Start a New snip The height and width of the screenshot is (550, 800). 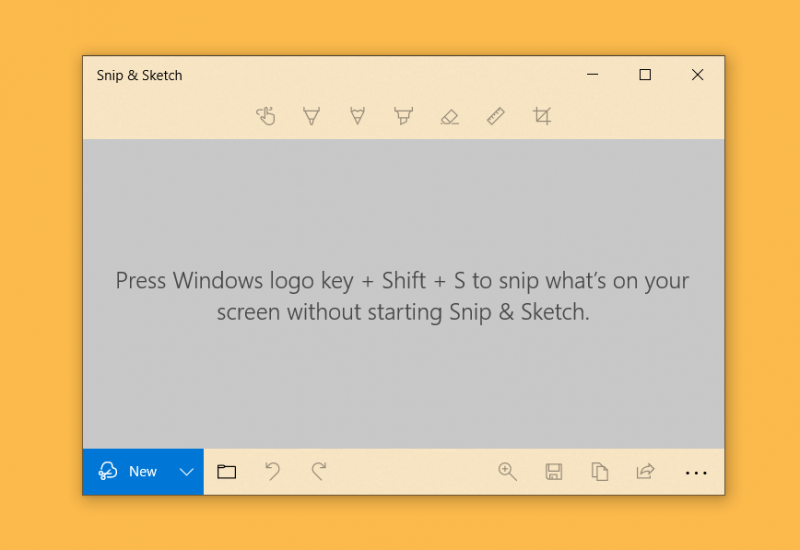click(128, 471)
